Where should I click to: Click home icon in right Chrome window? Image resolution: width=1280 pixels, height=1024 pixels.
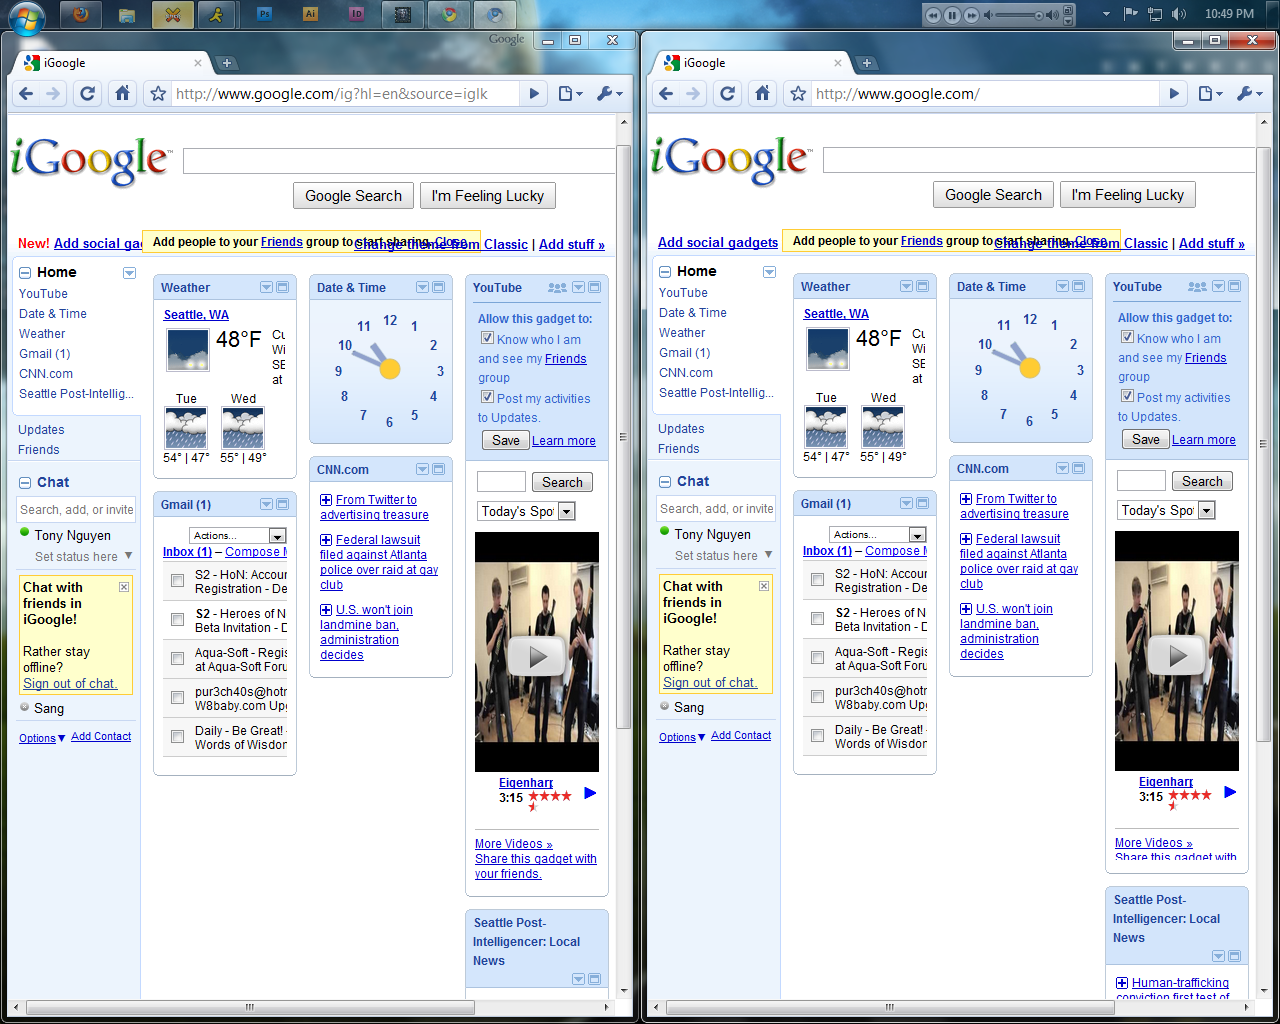(762, 93)
